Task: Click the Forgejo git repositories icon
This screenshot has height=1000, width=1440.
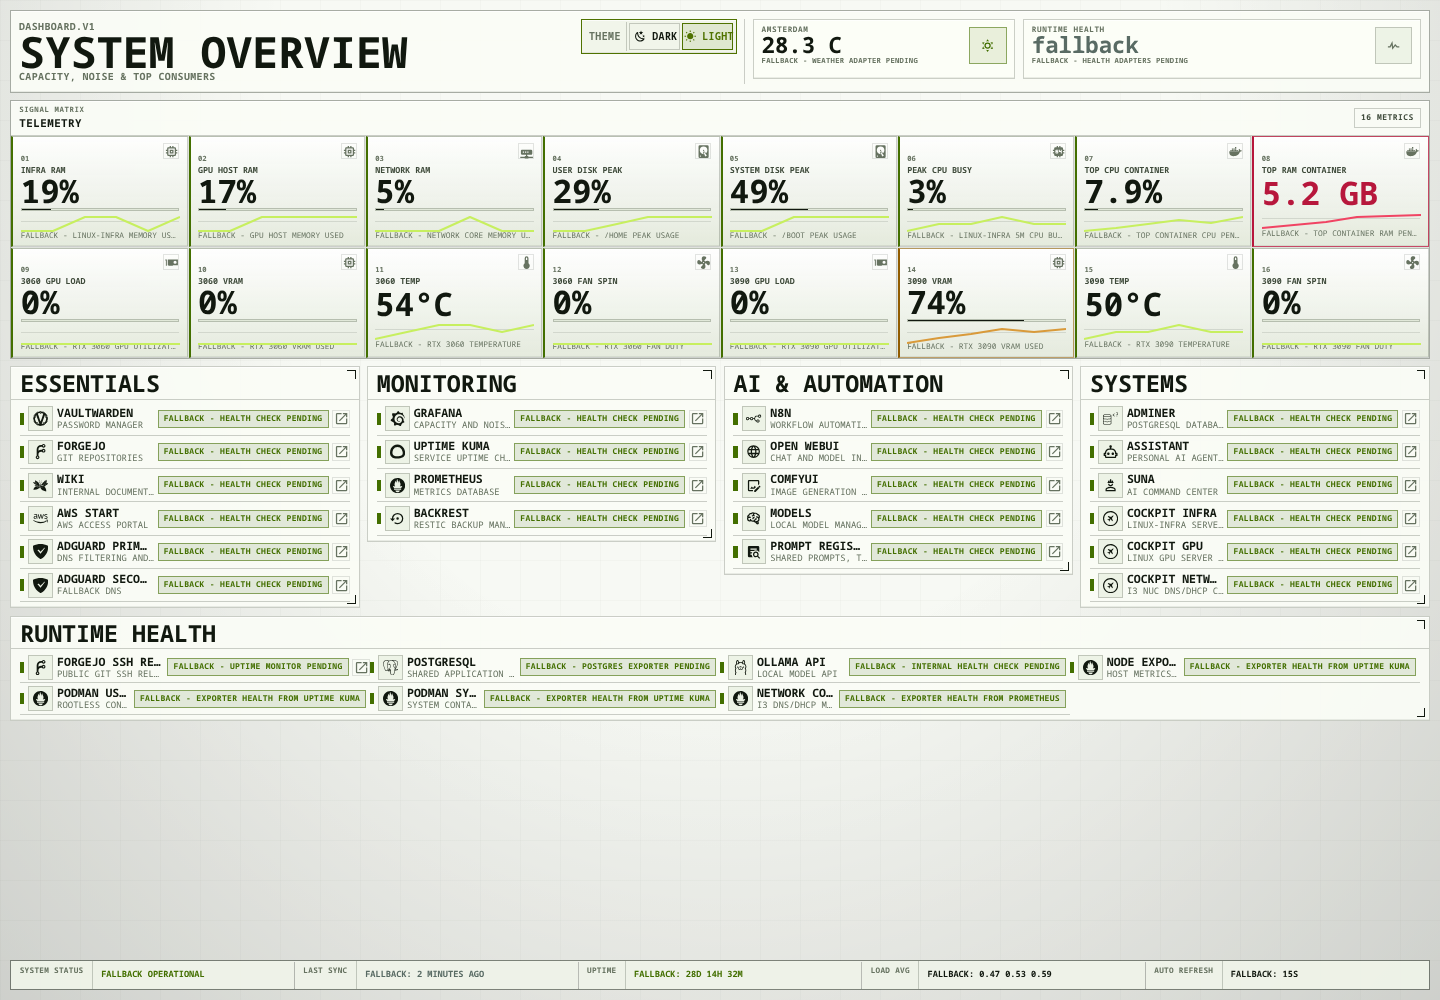Action: click(x=40, y=452)
